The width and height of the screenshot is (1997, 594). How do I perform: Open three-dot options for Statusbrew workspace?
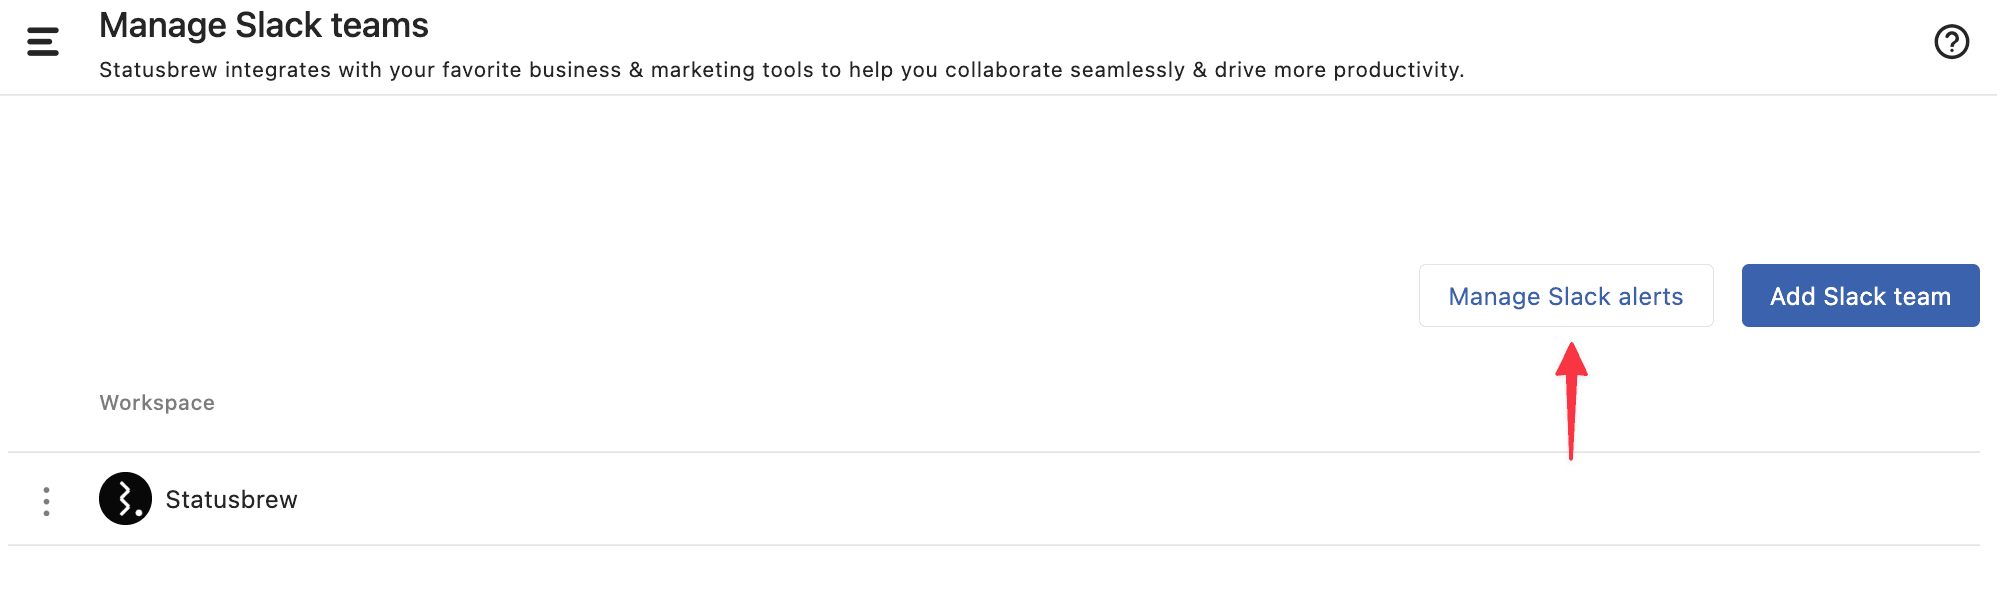point(46,501)
